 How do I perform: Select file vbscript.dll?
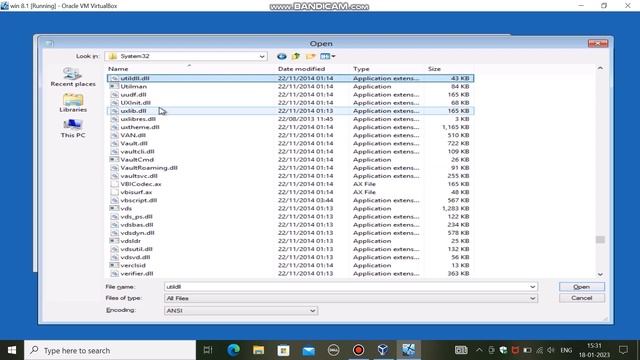pos(290,200)
